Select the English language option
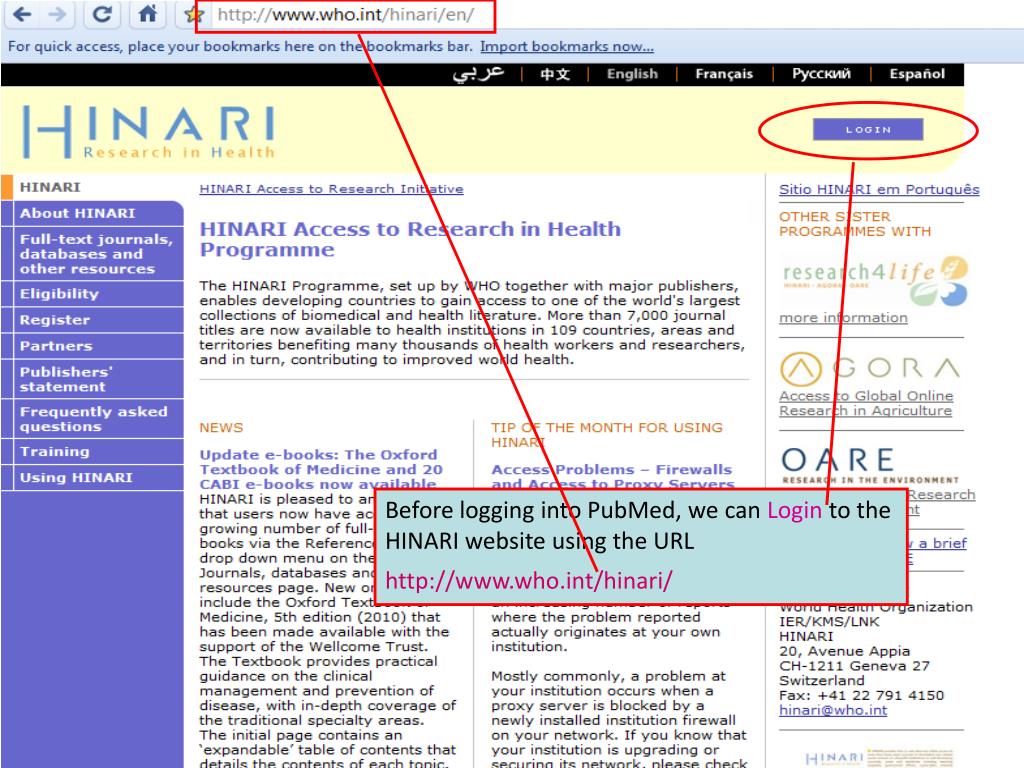Viewport: 1024px width, 768px height. pyautogui.click(x=632, y=74)
